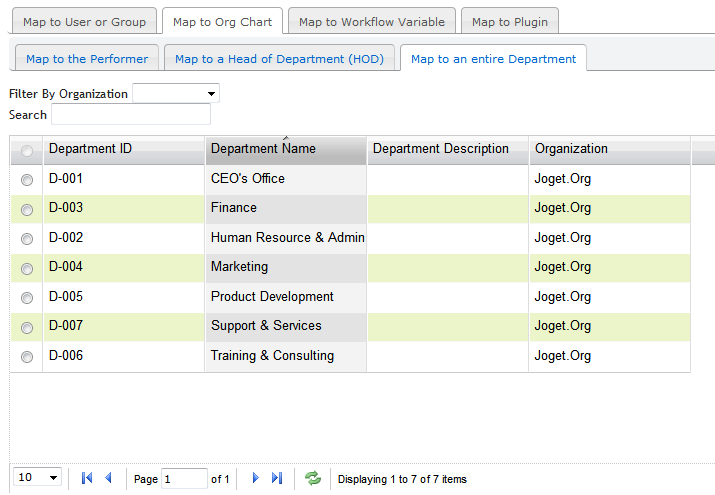Choose the D-006 Training & Consulting row radio
The width and height of the screenshot is (715, 495).
pos(27,357)
